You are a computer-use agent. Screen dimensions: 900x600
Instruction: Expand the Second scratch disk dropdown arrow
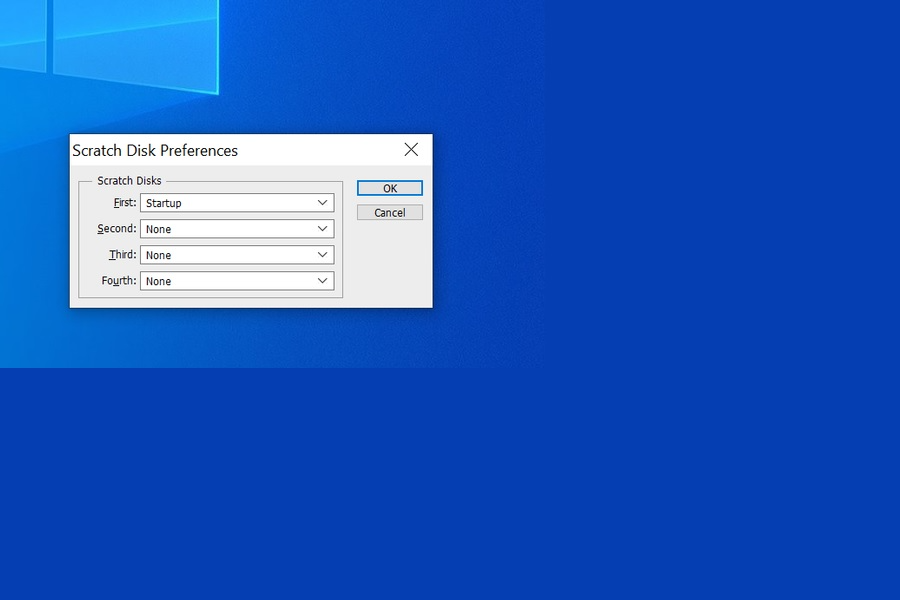323,229
